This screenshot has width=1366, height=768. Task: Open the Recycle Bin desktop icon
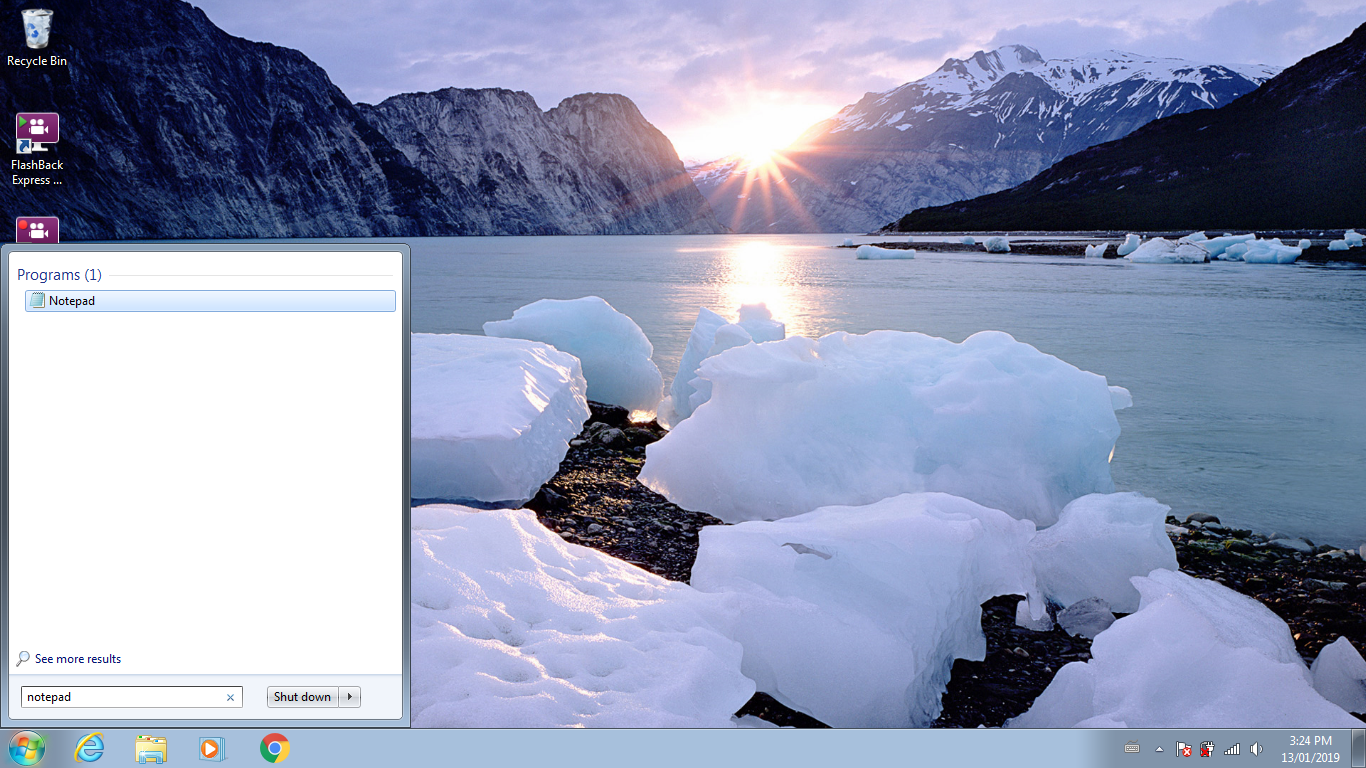pyautogui.click(x=37, y=37)
